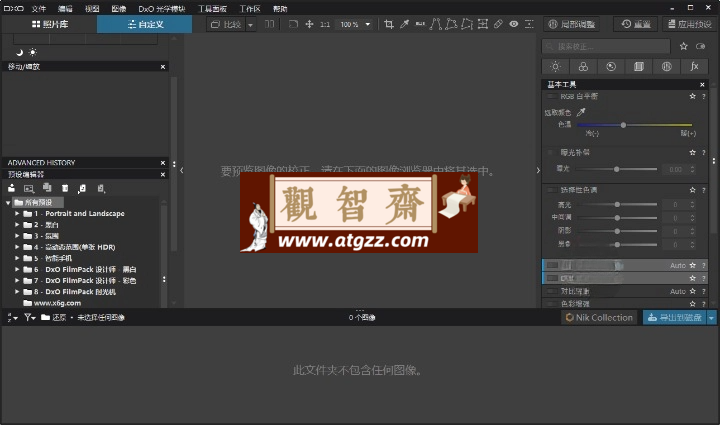
Task: Click the delete preset trash icon
Action: tap(65, 188)
